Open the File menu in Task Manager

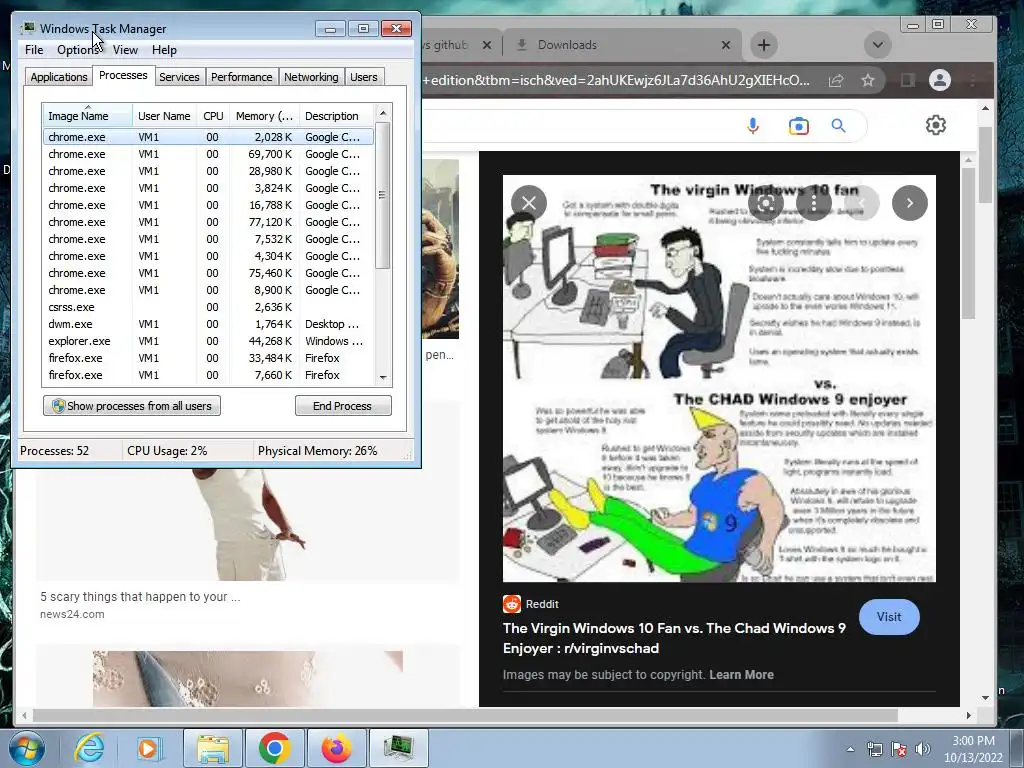click(34, 50)
